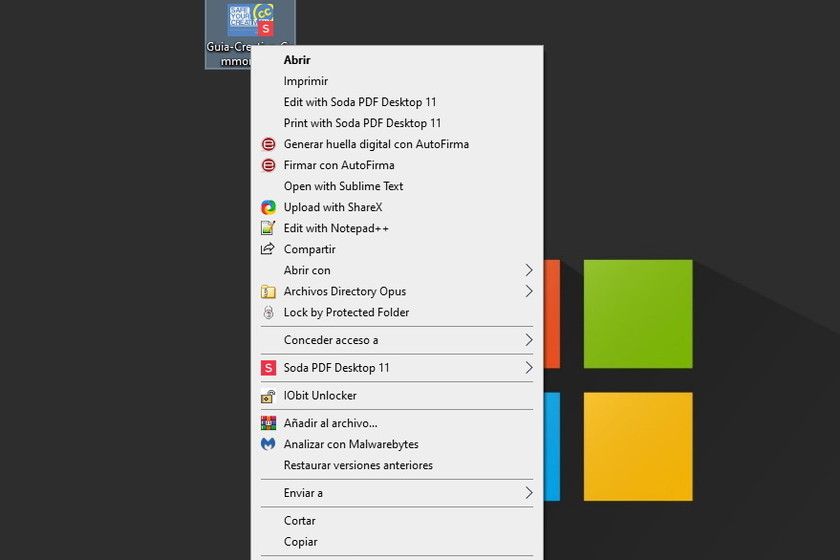Click the red Soda PDF icon

268,368
